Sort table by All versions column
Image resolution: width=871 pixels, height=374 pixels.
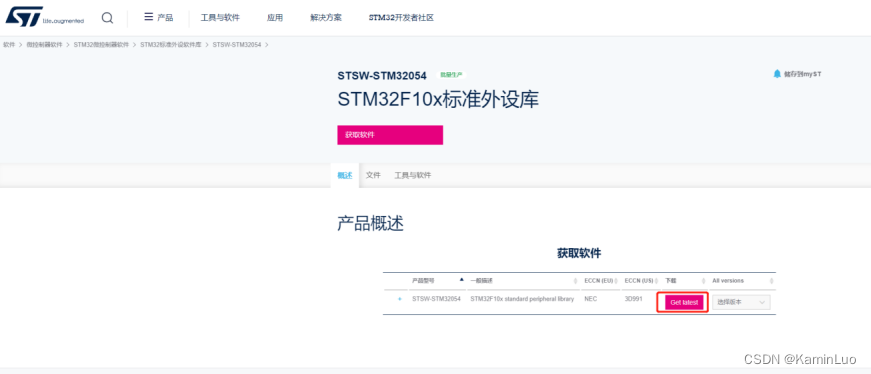tap(742, 281)
